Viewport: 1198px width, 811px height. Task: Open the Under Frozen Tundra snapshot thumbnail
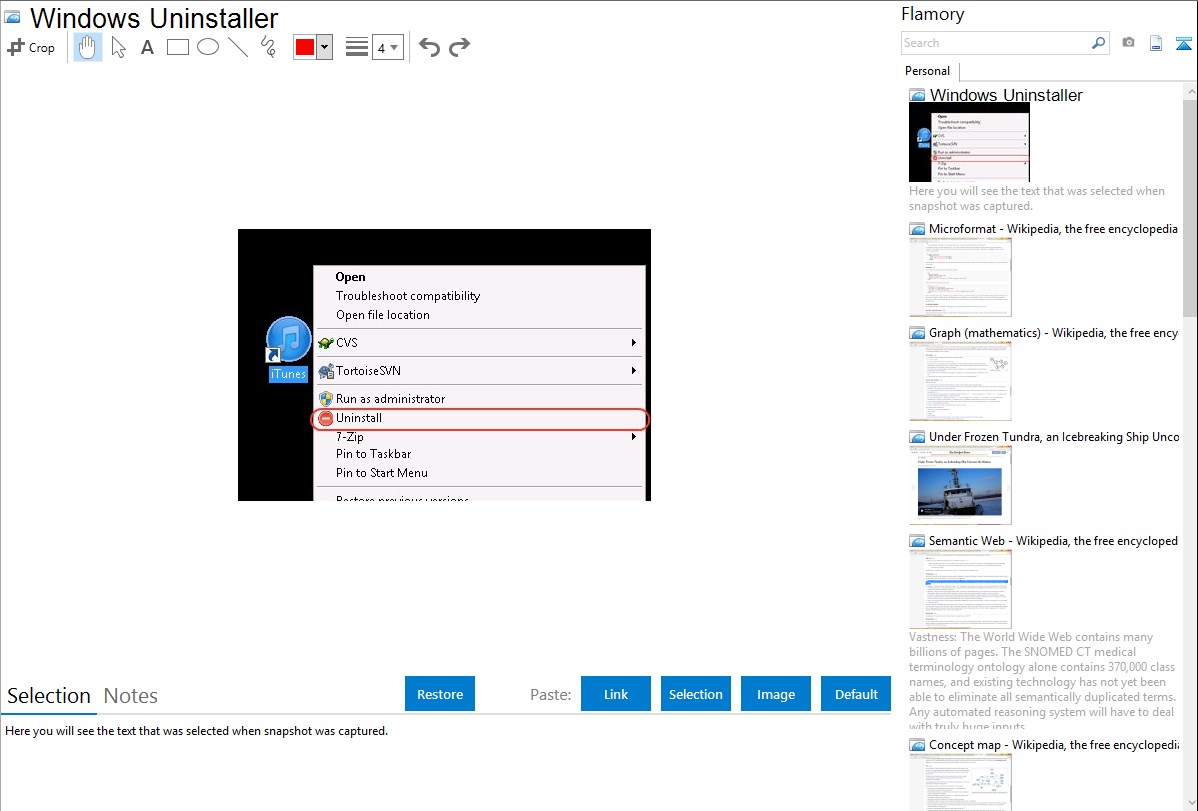tap(960, 485)
